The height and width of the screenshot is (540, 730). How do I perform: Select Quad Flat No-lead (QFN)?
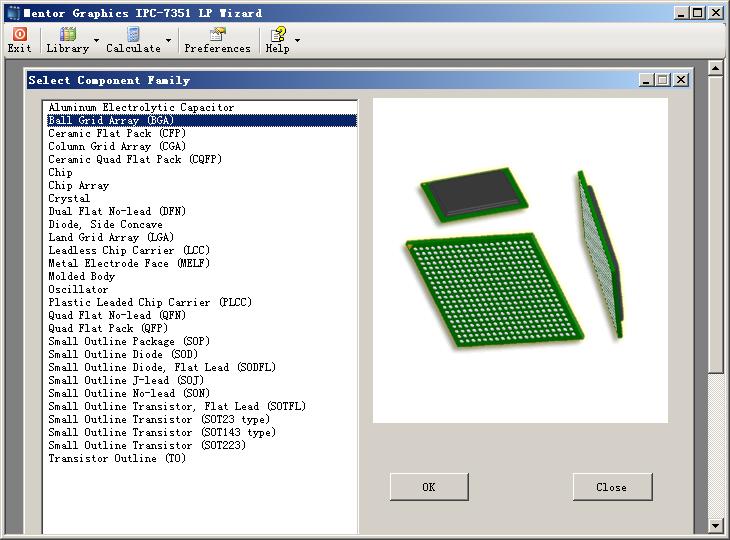202,316
